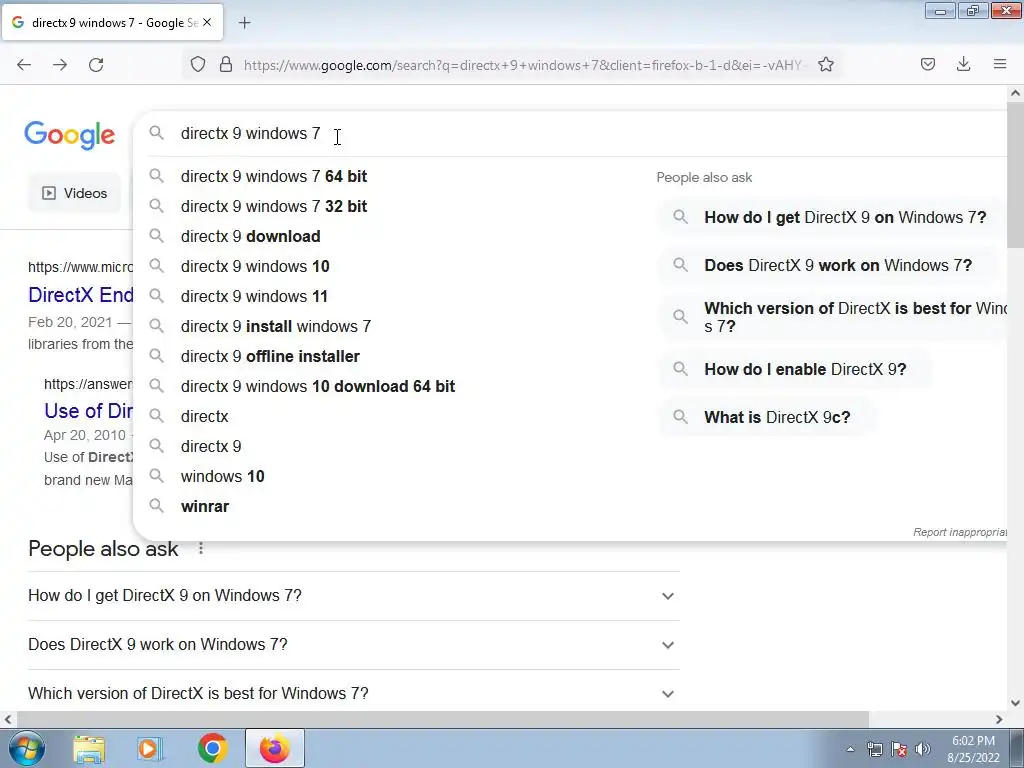The width and height of the screenshot is (1024, 768).
Task: Go back to the previous page
Action: [24, 65]
